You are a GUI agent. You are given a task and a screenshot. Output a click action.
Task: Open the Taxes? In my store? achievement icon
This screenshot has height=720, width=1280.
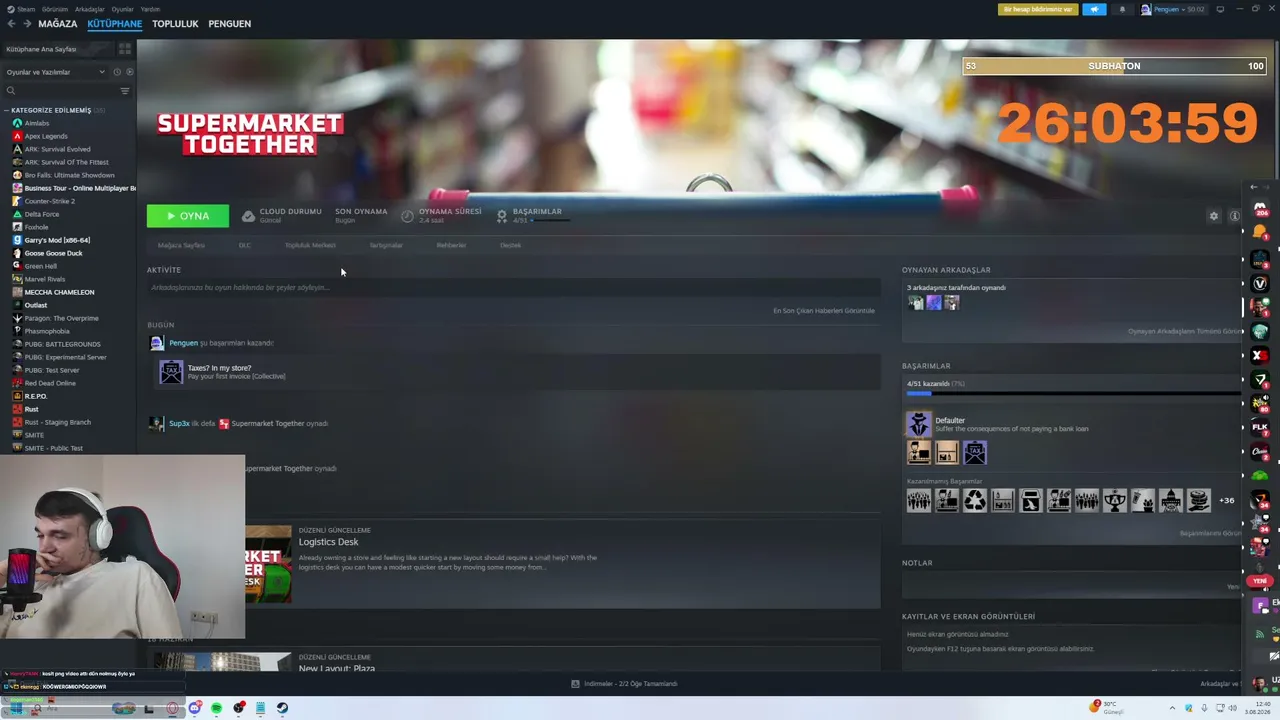tap(171, 372)
